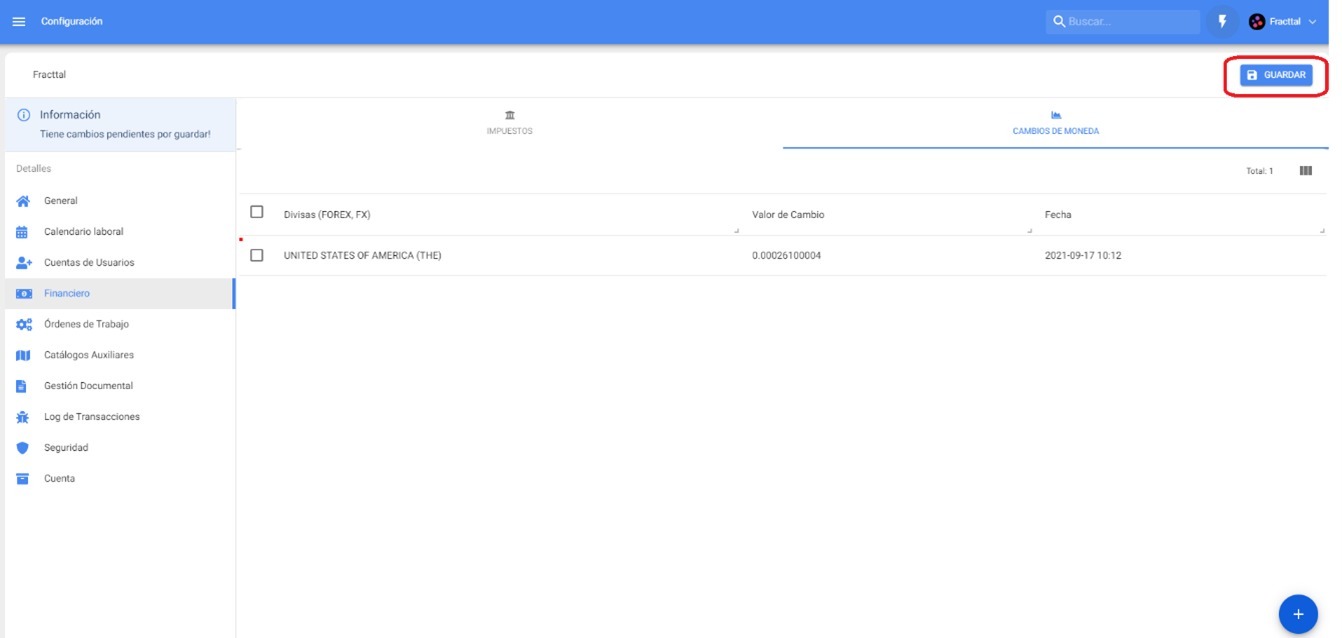This screenshot has height=638, width=1342.
Task: Toggle the select-all checkbox in table header
Action: pos(257,212)
